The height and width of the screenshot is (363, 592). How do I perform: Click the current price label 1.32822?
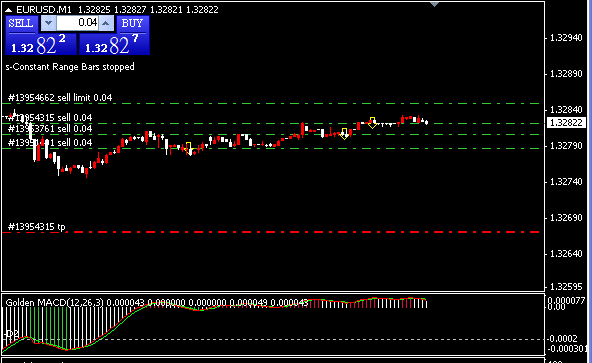(x=566, y=123)
